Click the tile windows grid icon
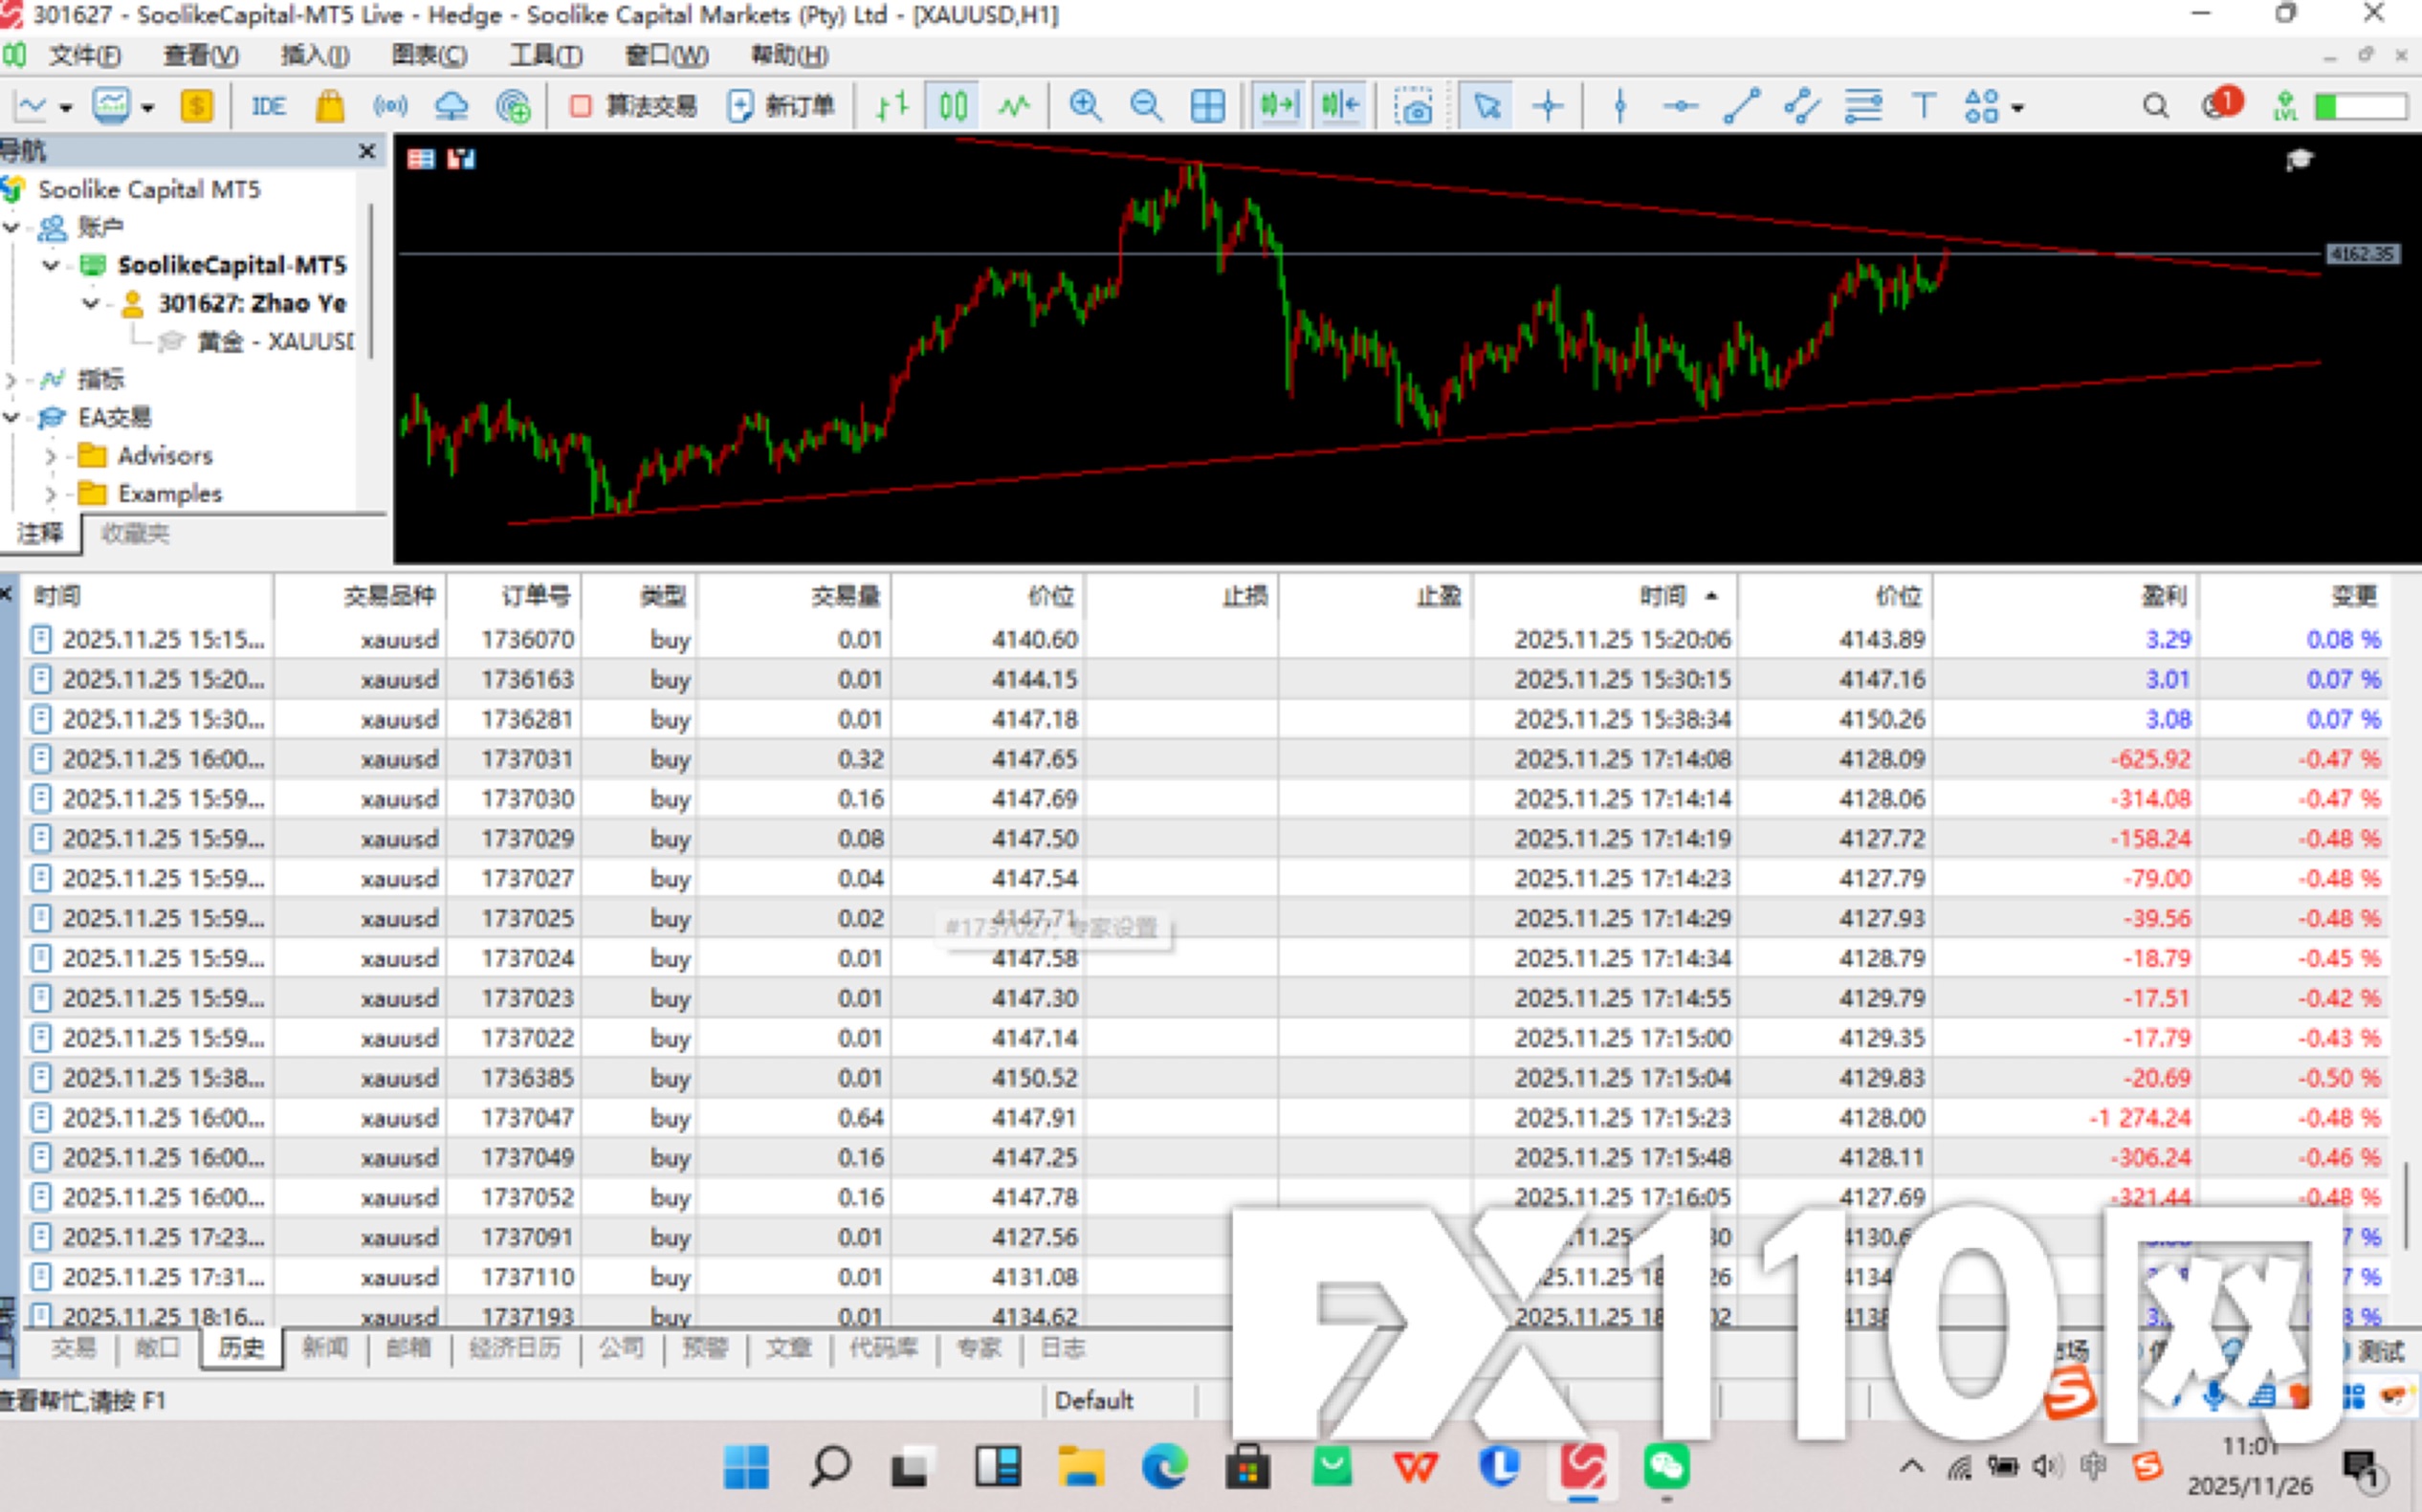Image resolution: width=2422 pixels, height=1512 pixels. 1207,106
